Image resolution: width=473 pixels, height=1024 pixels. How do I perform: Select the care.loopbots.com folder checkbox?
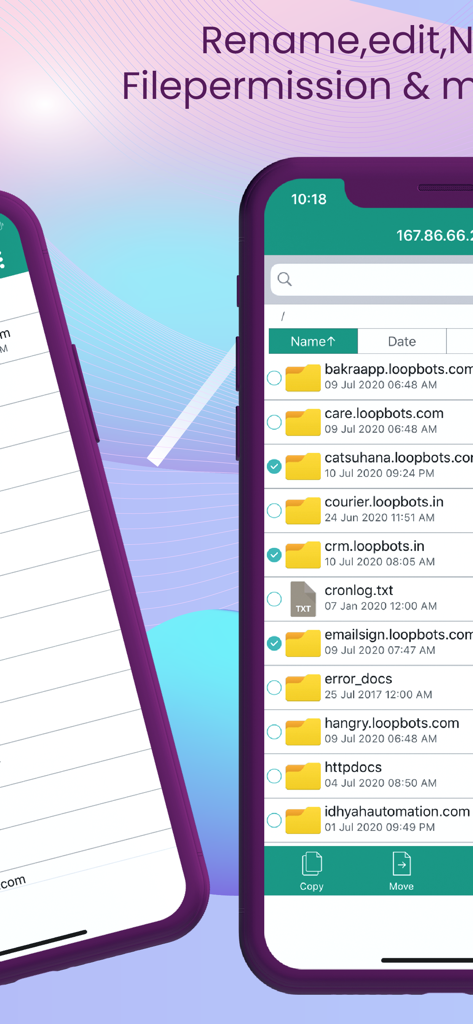pos(274,422)
